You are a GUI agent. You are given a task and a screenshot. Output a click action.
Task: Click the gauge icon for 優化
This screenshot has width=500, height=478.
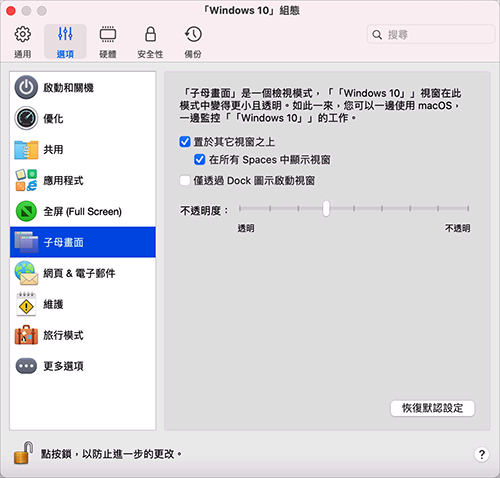click(x=26, y=118)
